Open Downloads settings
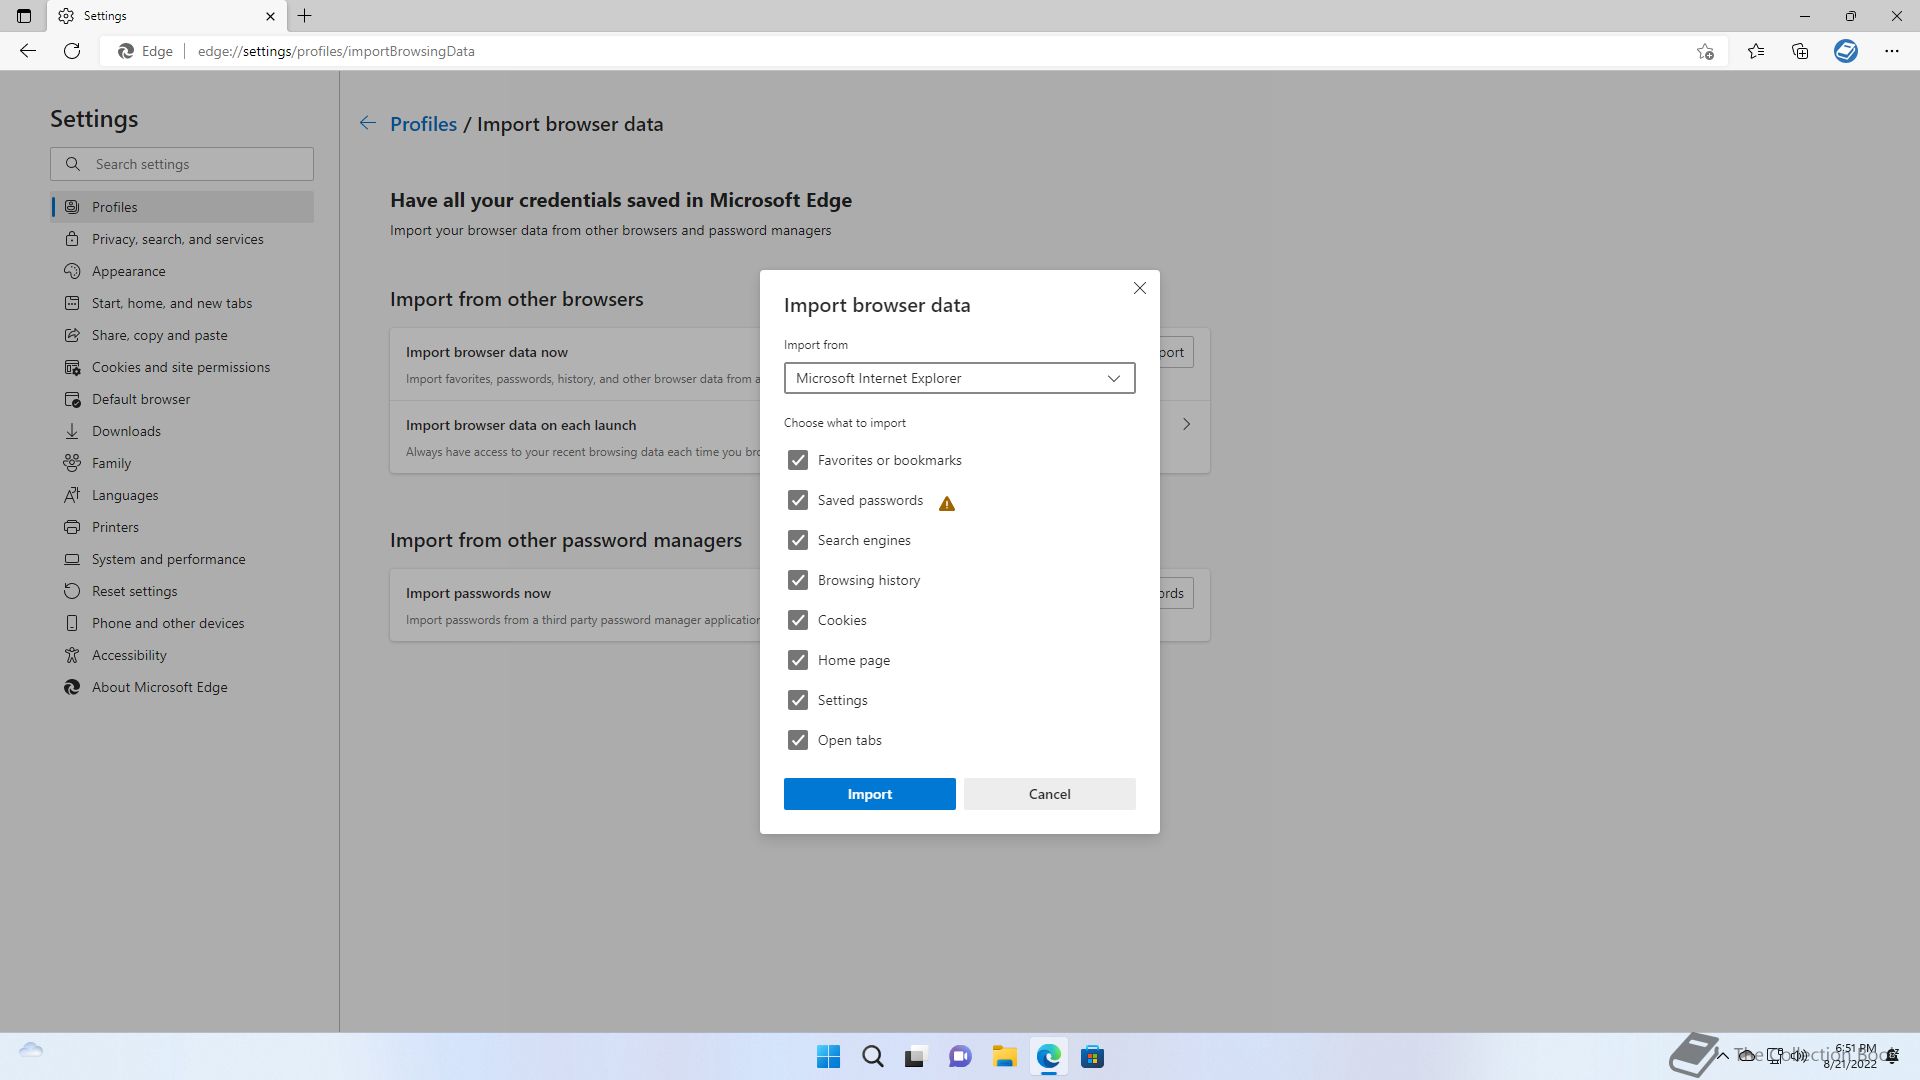Image resolution: width=1920 pixels, height=1080 pixels. point(182,431)
